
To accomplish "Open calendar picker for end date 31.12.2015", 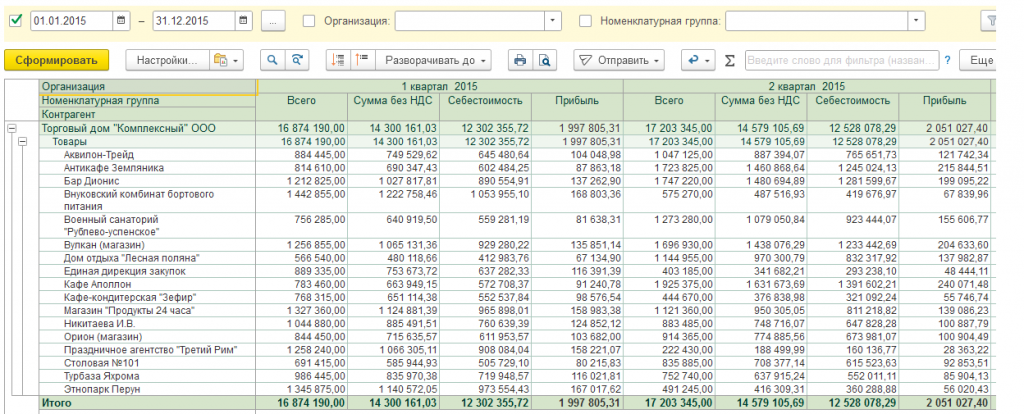I will pyautogui.click(x=245, y=20).
